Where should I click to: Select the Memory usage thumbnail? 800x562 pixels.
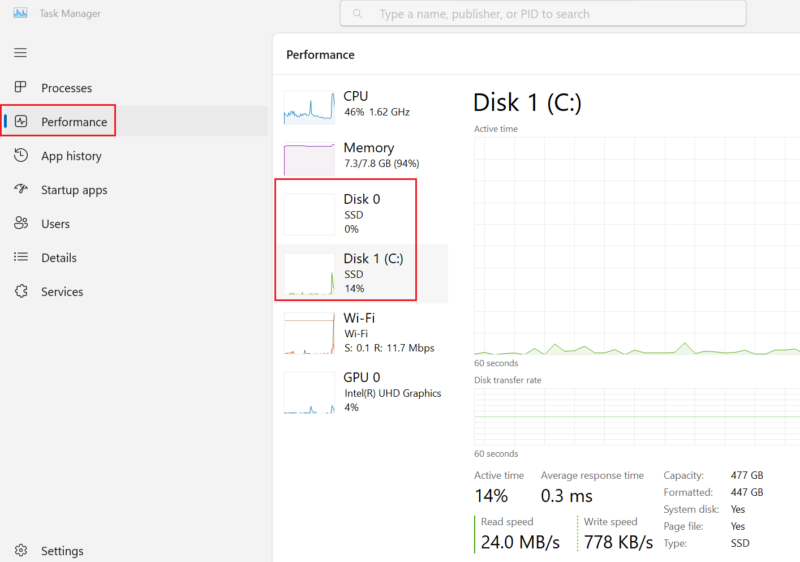coord(309,159)
